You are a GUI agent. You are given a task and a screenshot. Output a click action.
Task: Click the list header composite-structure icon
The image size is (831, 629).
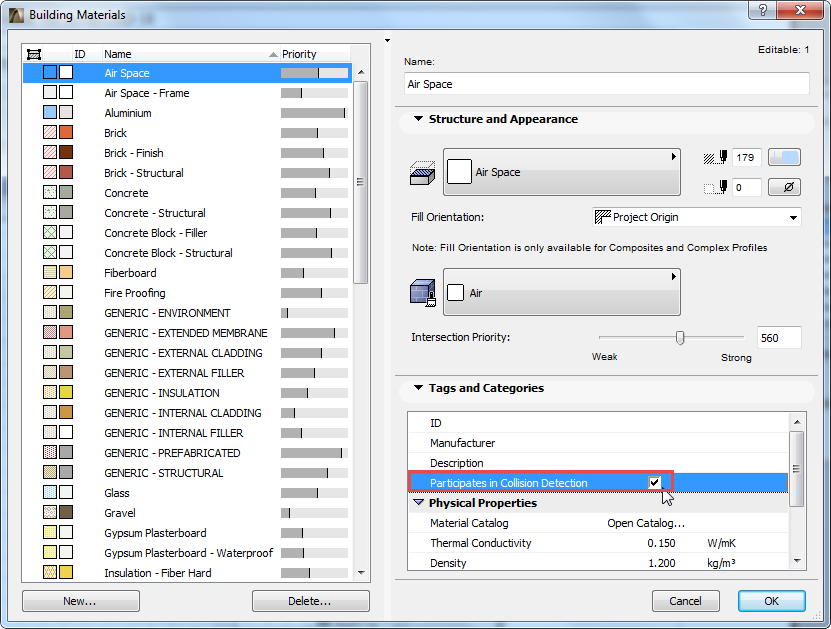coord(34,54)
